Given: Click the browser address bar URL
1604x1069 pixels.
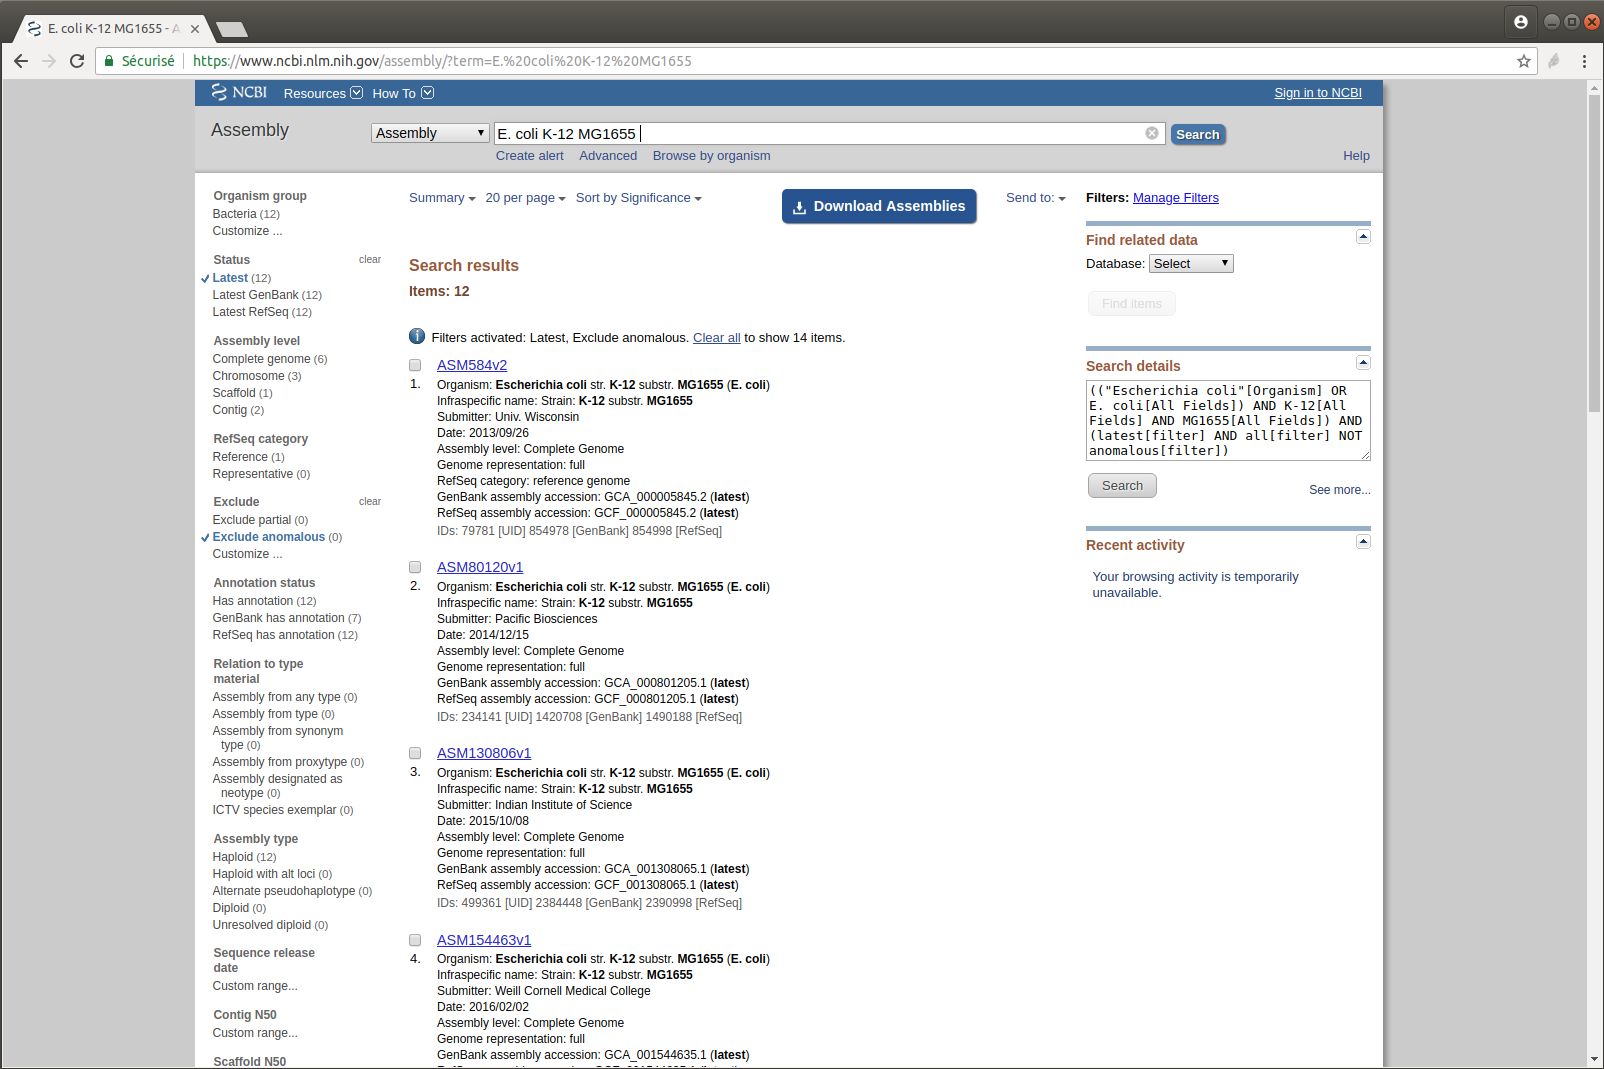Looking at the screenshot, I should 442,61.
